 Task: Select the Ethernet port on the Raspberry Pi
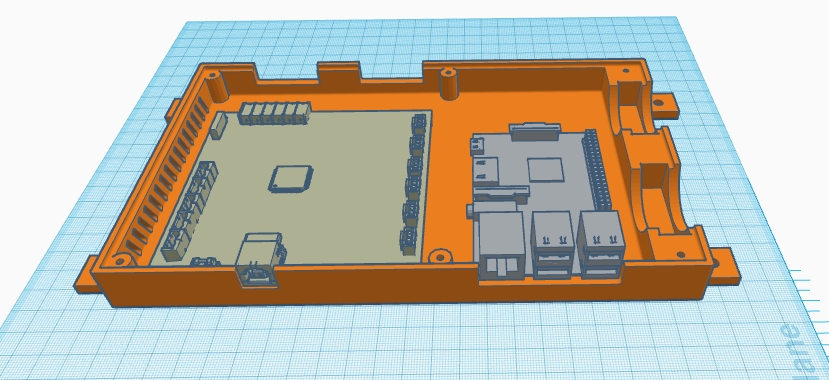pos(502,246)
